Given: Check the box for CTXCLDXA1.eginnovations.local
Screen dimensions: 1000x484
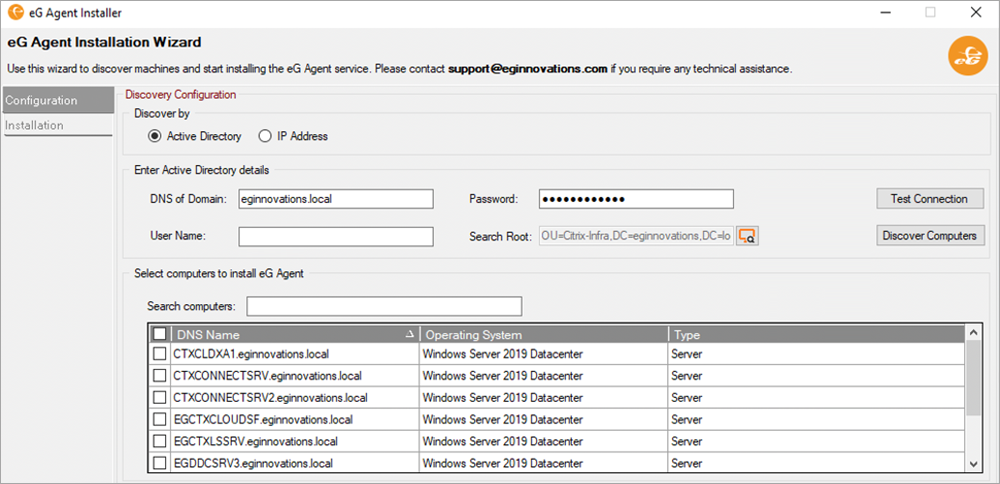Looking at the screenshot, I should [160, 353].
